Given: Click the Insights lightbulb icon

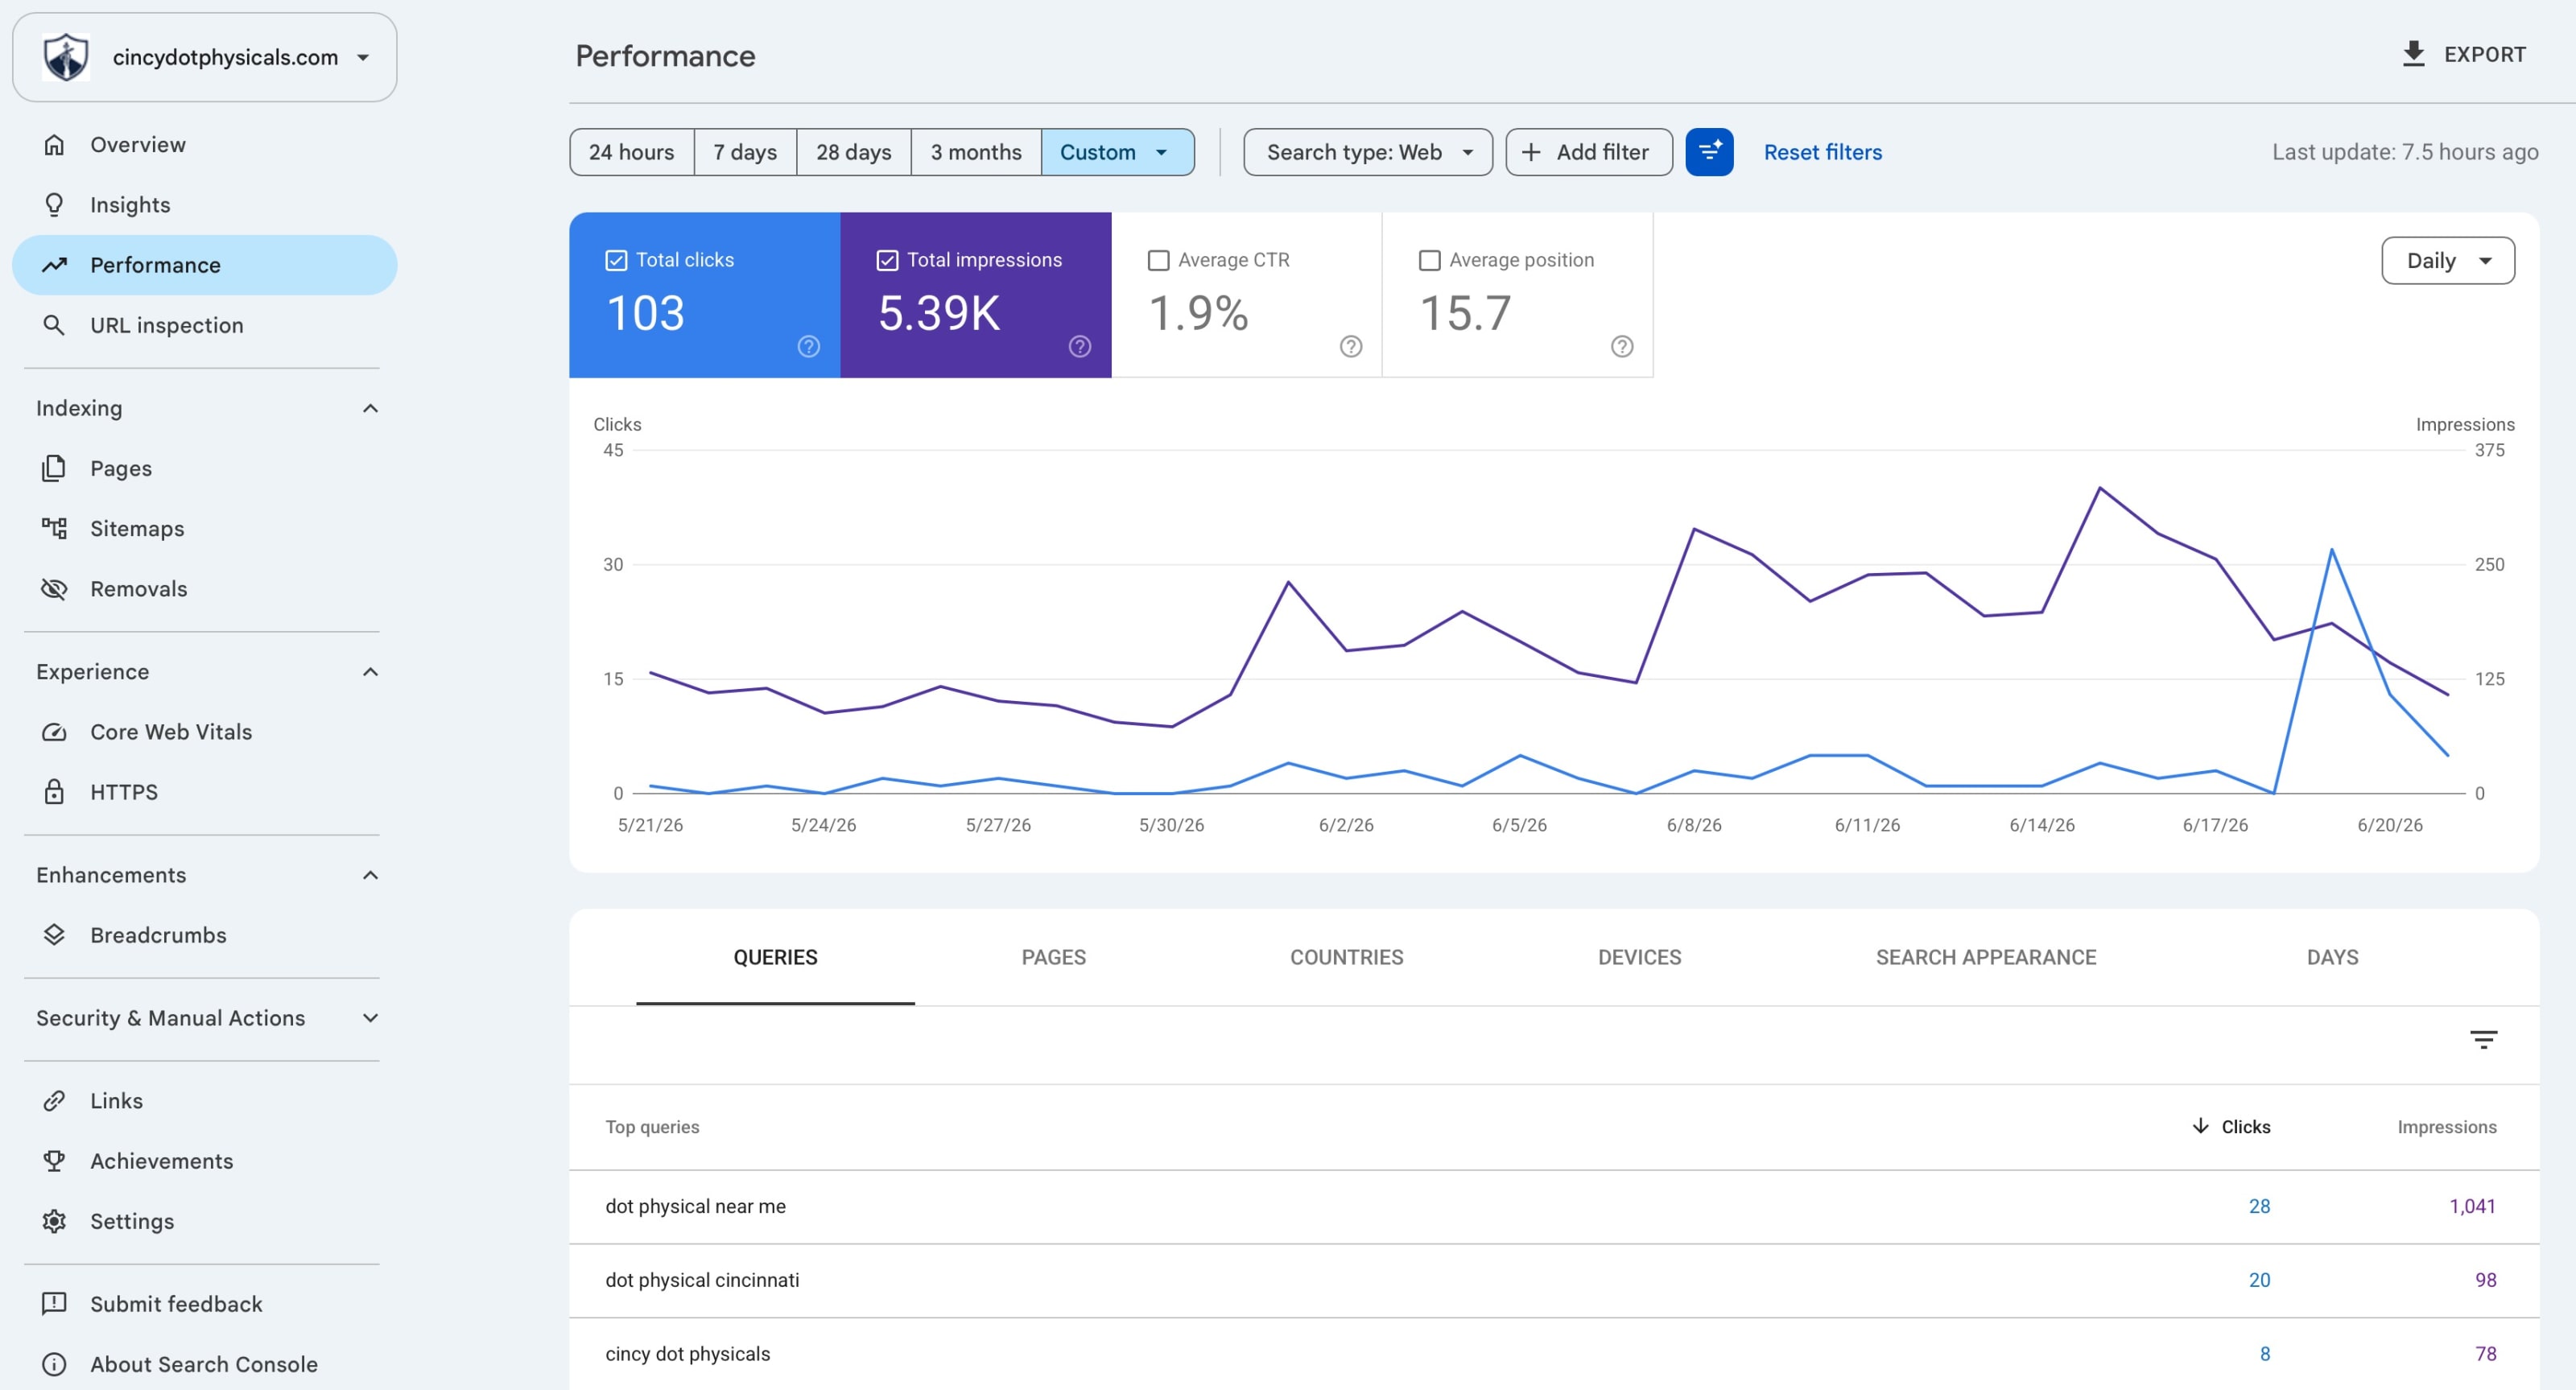Looking at the screenshot, I should 54,205.
